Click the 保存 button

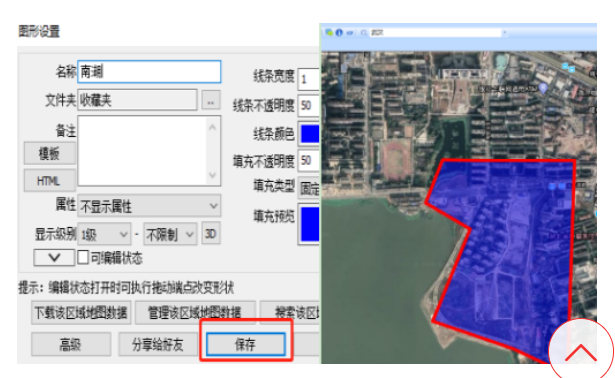click(246, 344)
